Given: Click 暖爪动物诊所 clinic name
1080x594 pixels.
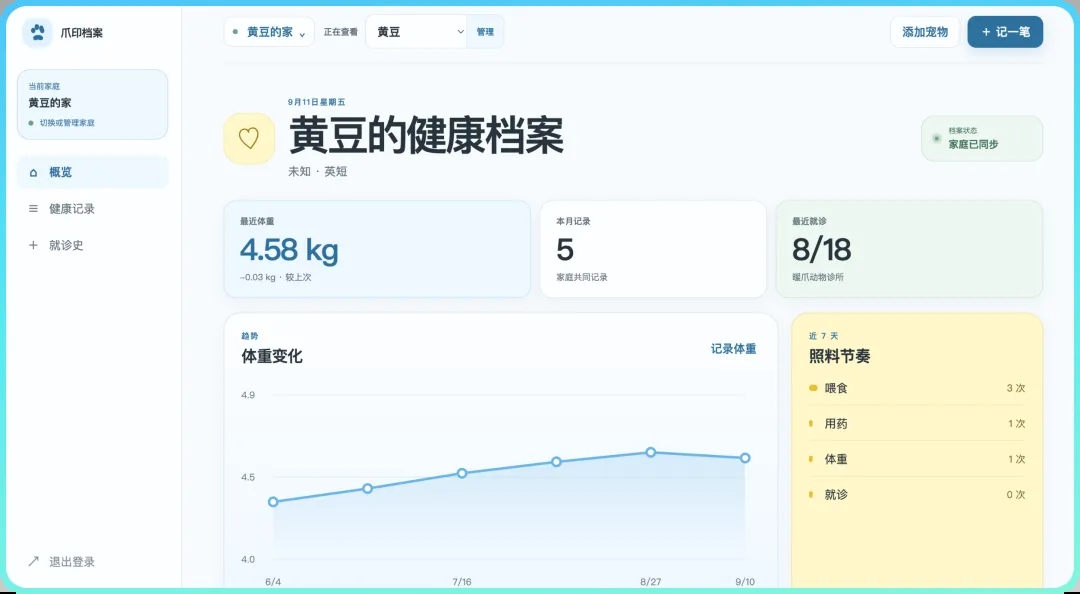Looking at the screenshot, I should (818, 277).
